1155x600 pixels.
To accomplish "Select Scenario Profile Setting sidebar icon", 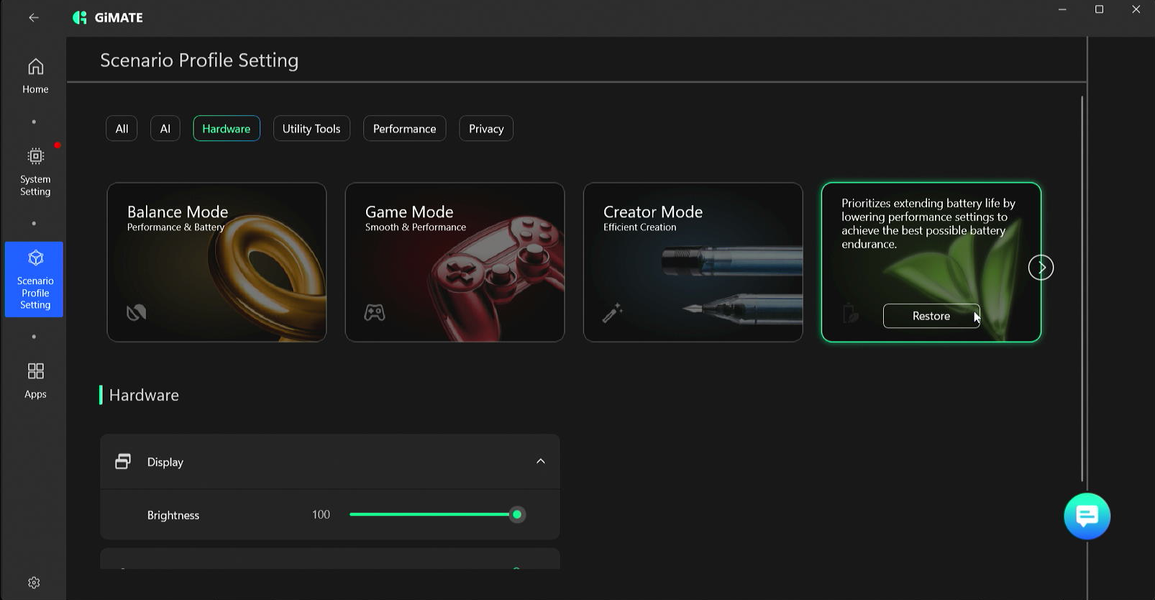I will (35, 258).
